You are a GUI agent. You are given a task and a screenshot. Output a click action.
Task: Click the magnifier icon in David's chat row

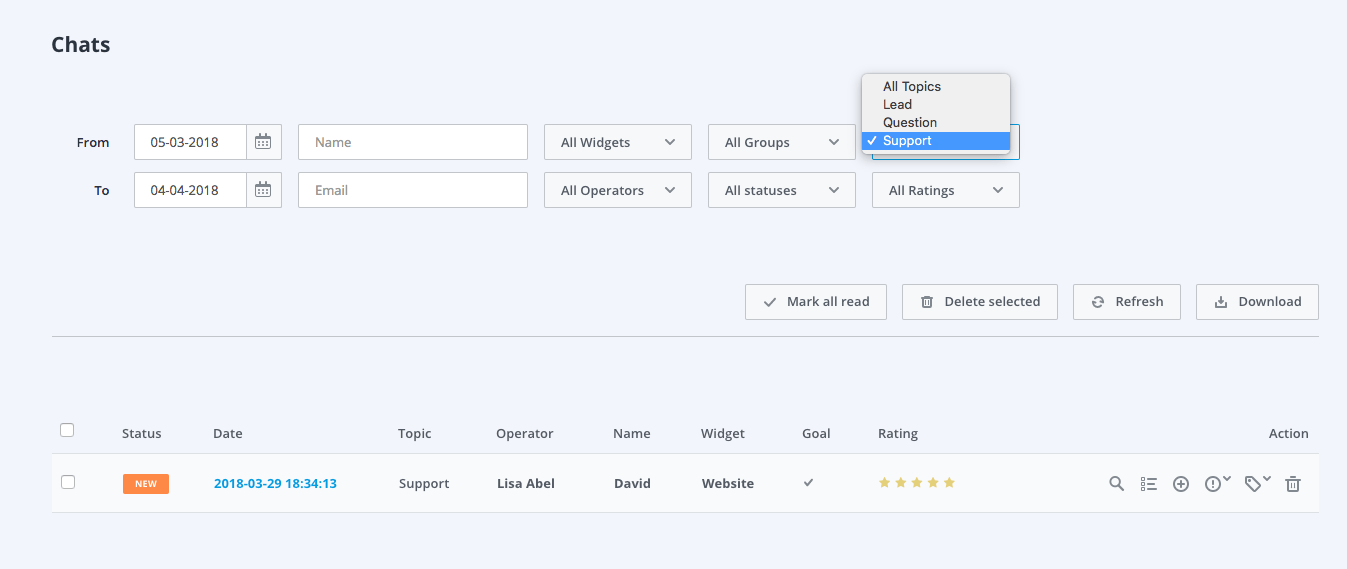click(x=1117, y=484)
